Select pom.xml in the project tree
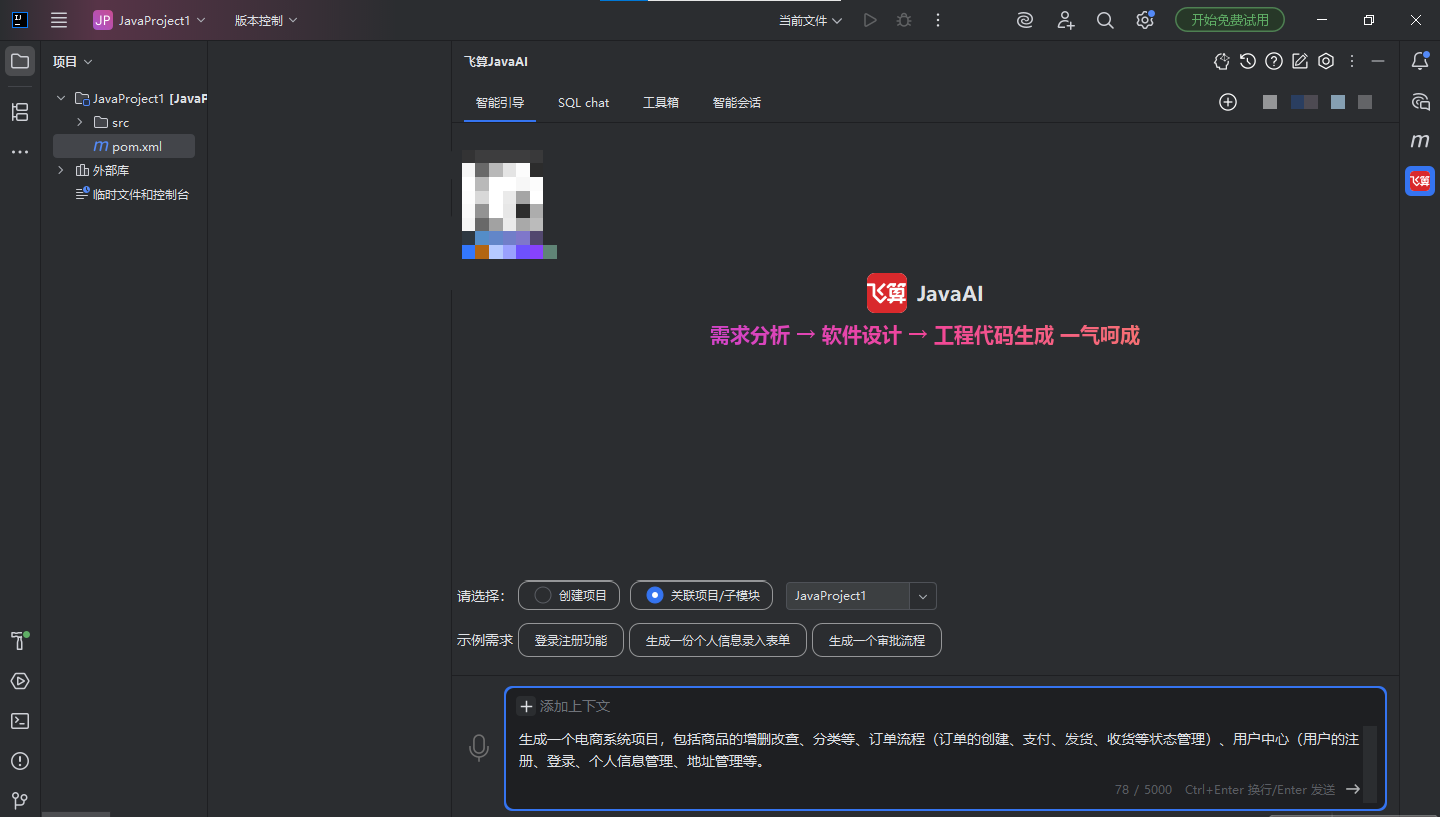1440x817 pixels. (x=124, y=146)
